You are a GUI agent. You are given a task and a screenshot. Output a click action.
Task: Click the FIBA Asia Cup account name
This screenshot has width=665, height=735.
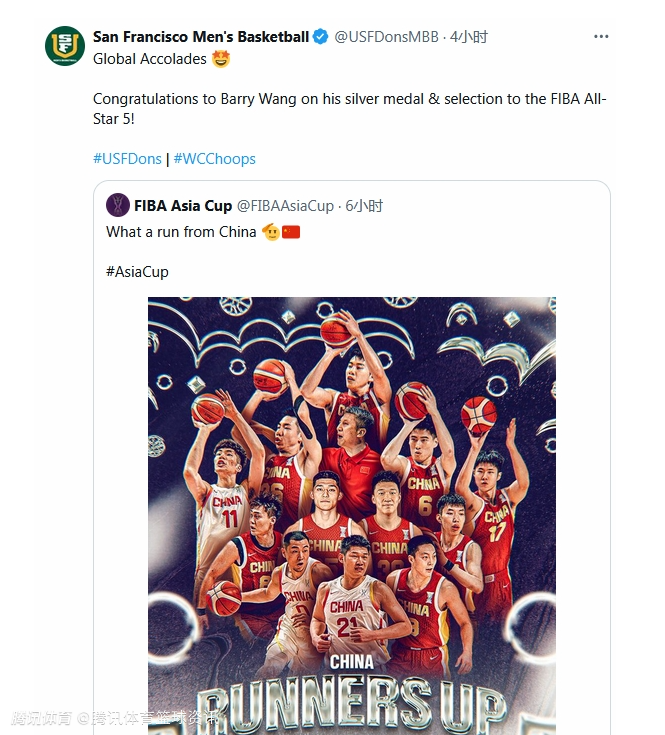point(183,206)
